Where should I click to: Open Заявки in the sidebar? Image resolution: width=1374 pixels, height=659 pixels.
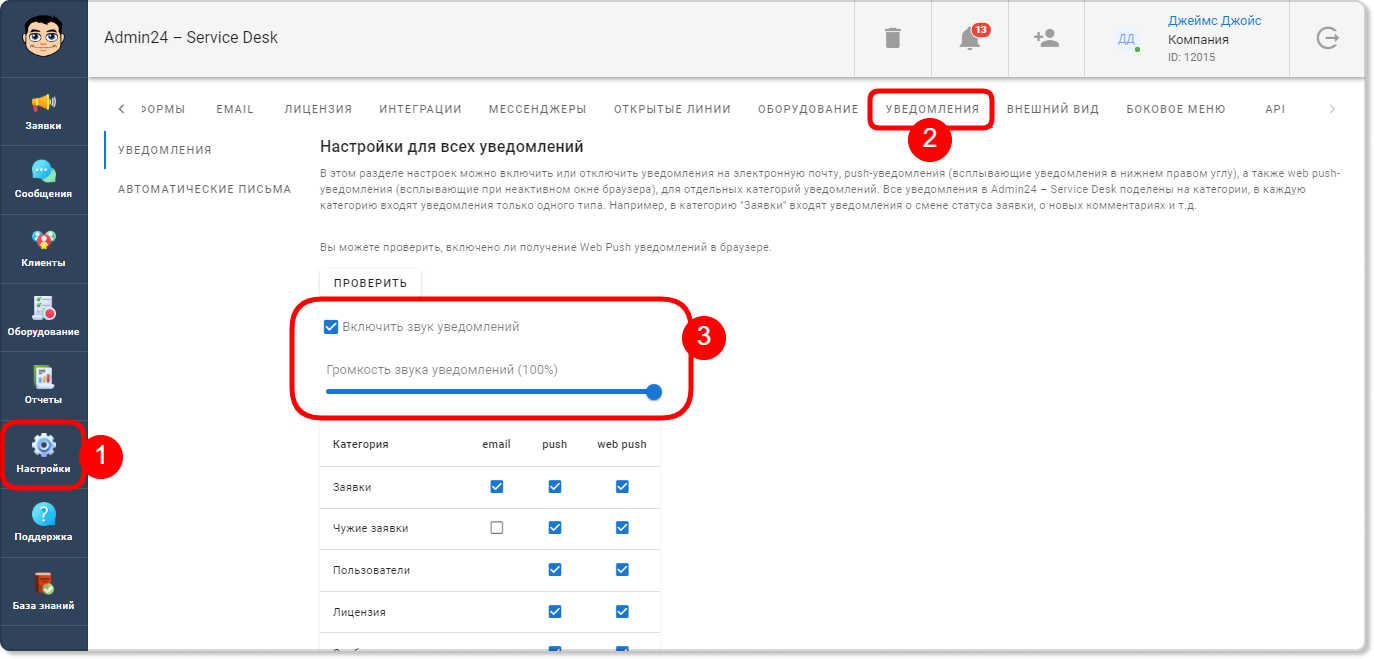click(44, 112)
